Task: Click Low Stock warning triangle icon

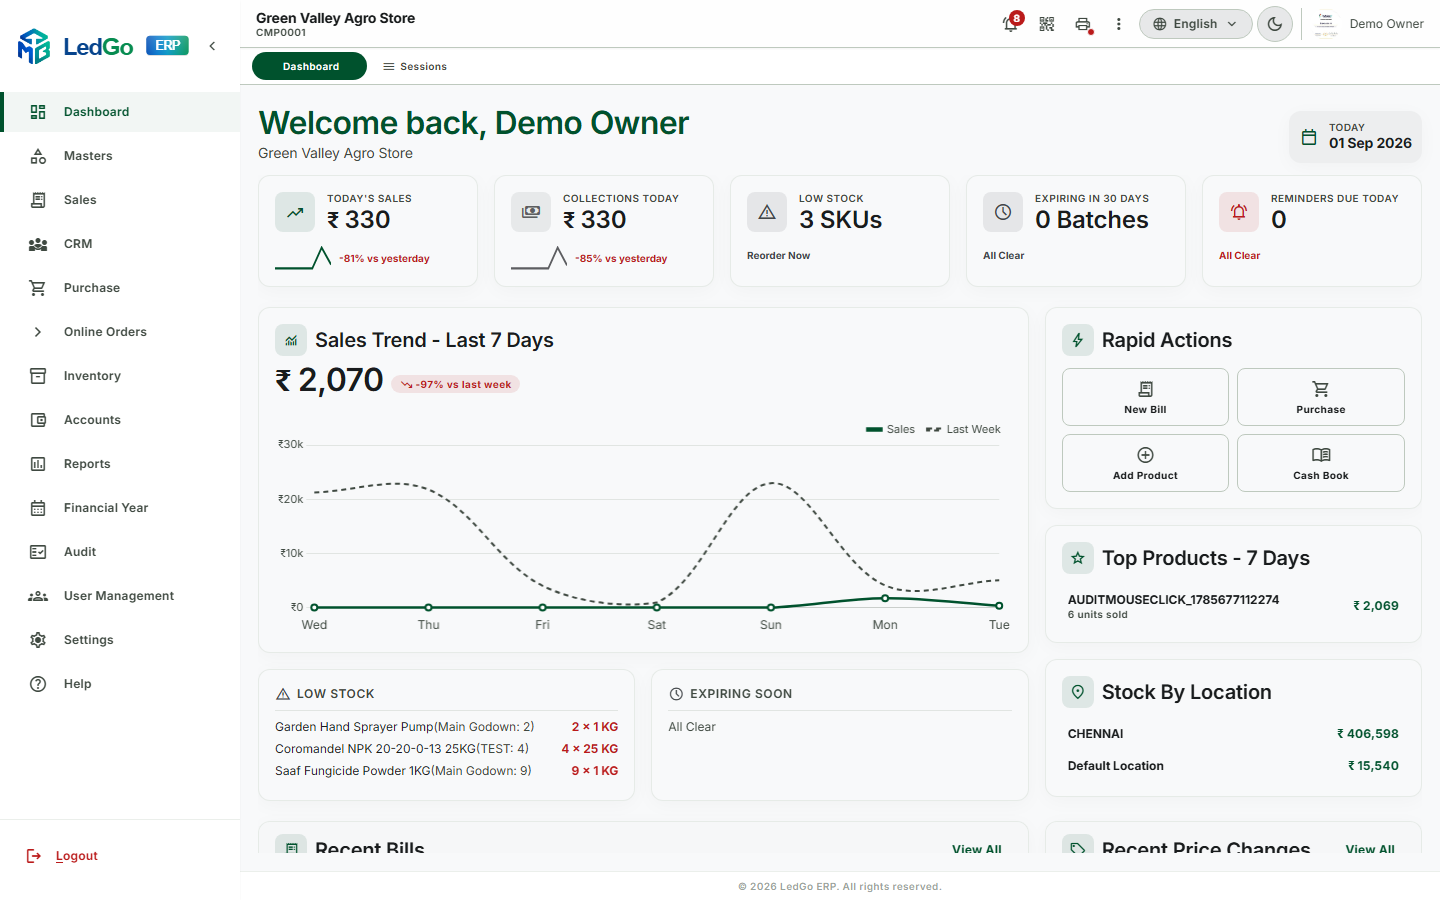Action: [x=767, y=212]
